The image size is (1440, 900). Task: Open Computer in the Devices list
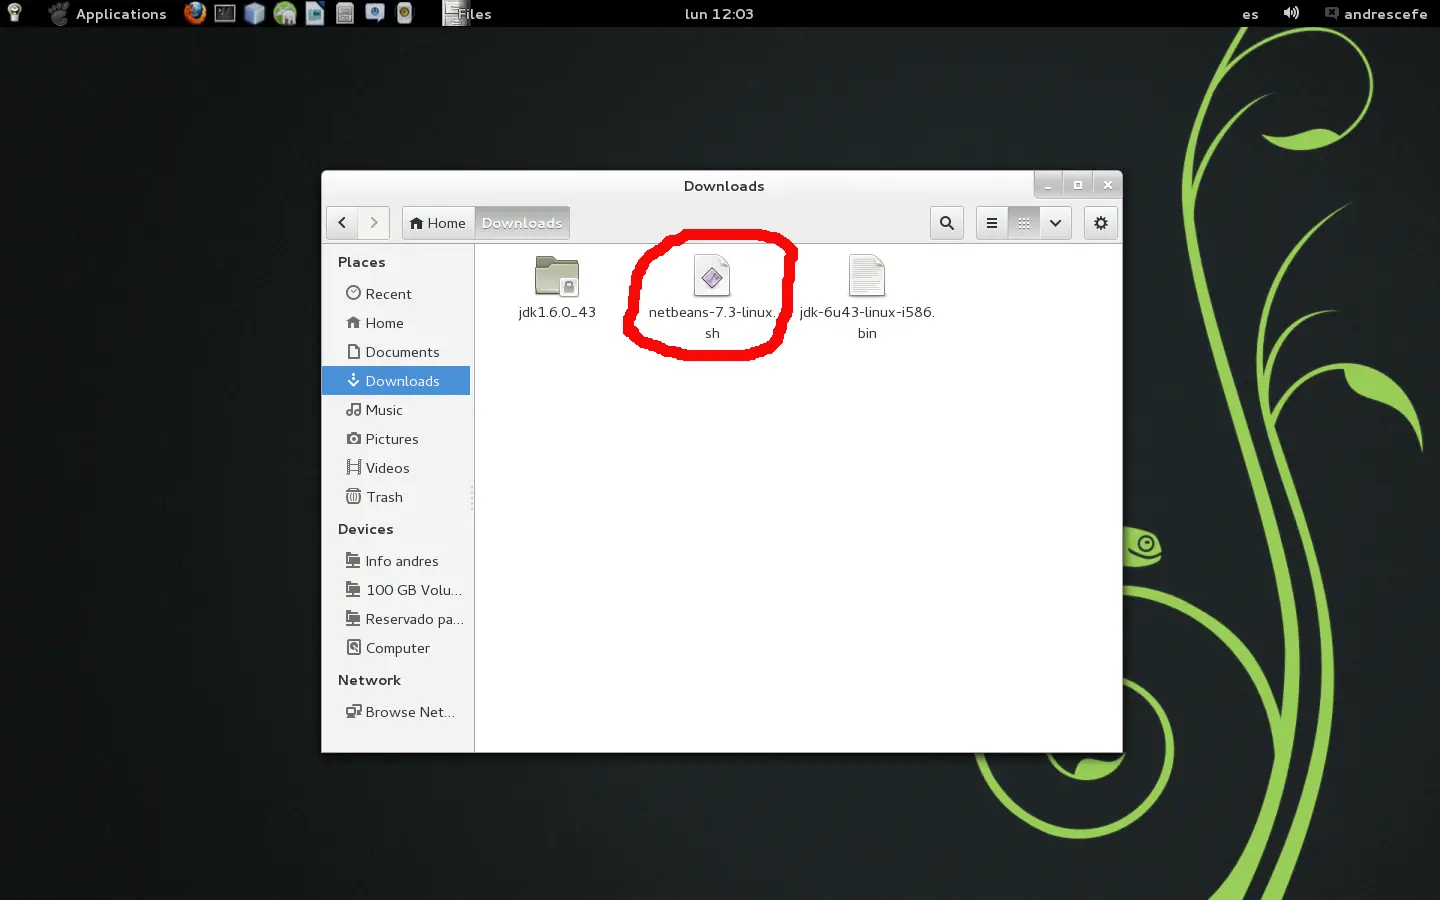coord(396,648)
